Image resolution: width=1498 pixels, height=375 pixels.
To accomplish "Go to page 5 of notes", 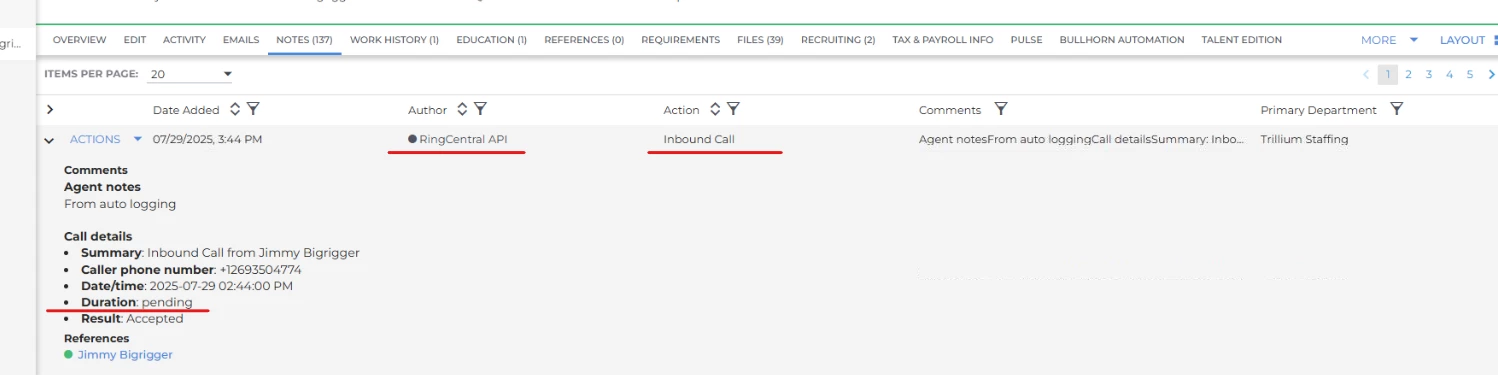I will point(1470,74).
